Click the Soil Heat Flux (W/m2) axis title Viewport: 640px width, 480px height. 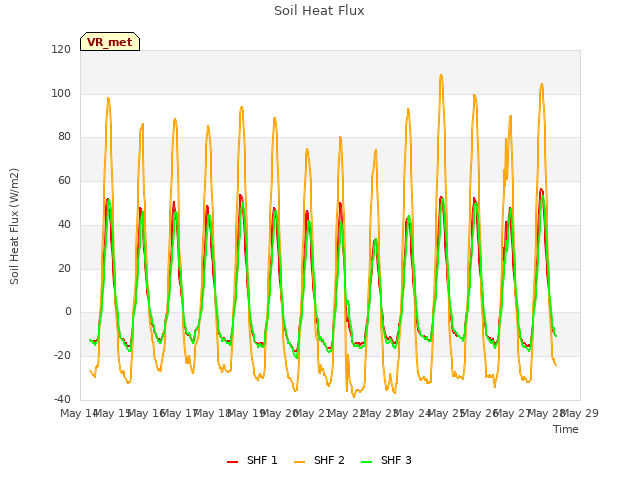(14, 226)
